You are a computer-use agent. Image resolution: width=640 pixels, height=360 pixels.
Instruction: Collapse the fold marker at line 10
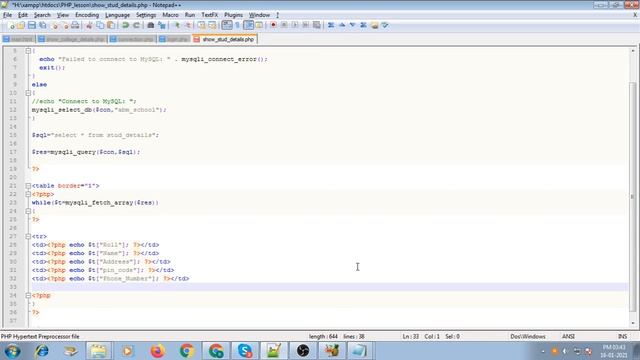[28, 93]
